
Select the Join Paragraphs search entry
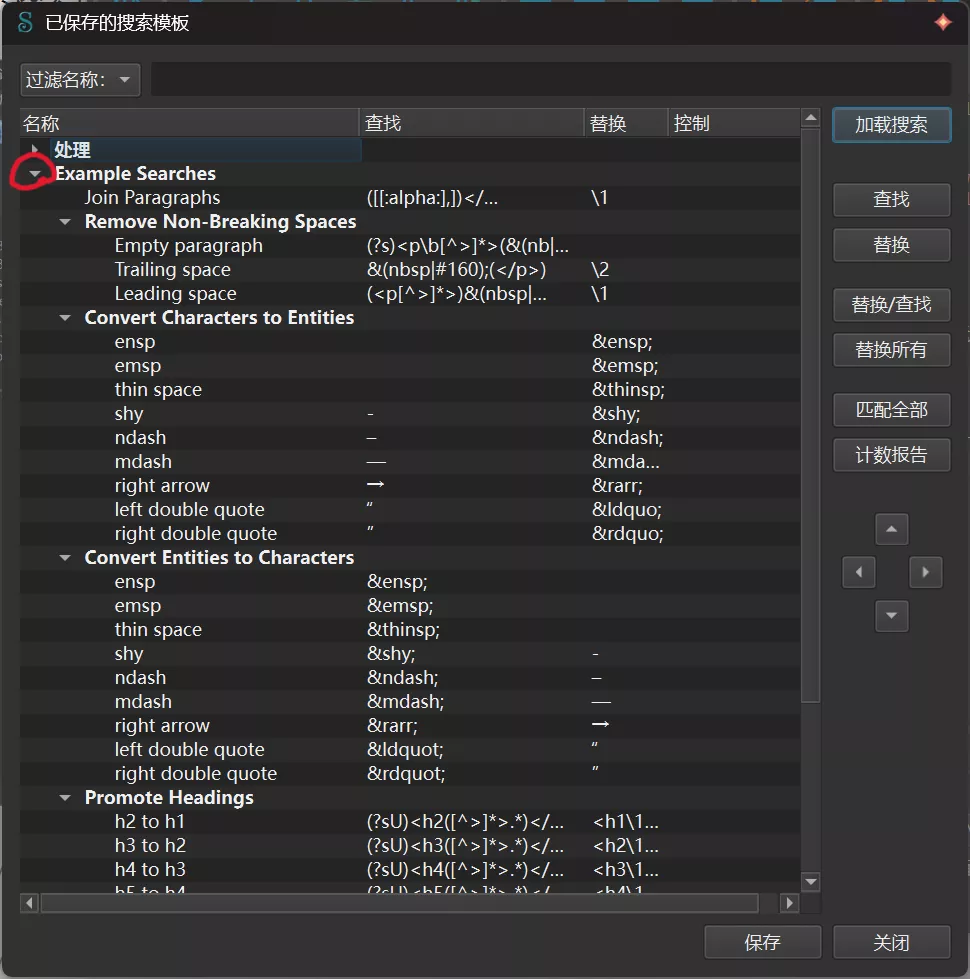pyautogui.click(x=152, y=198)
